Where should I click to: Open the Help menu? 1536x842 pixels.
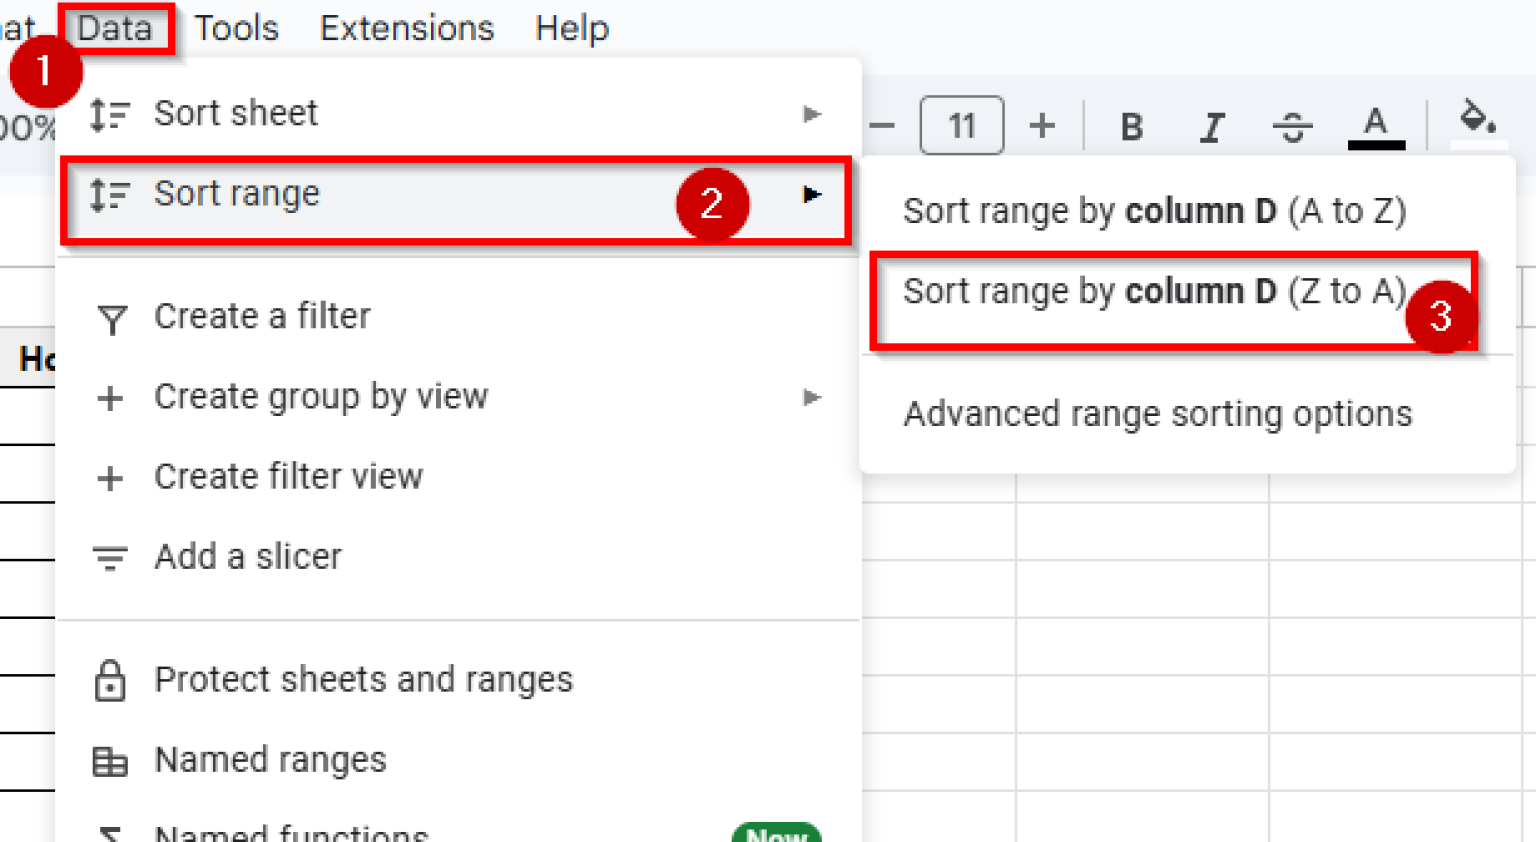click(571, 28)
